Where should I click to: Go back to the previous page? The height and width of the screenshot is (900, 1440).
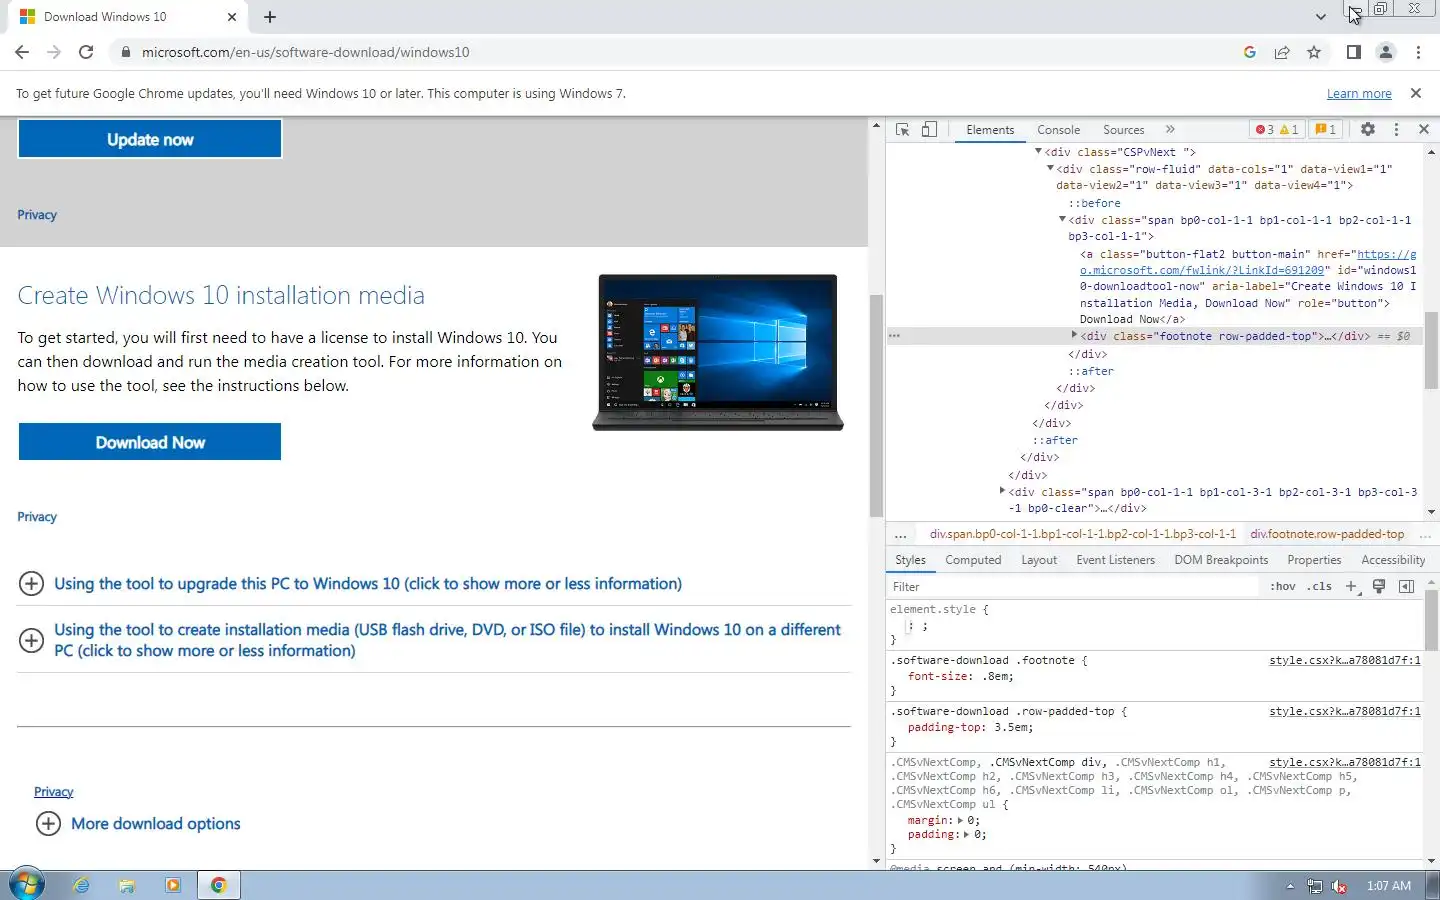point(22,52)
